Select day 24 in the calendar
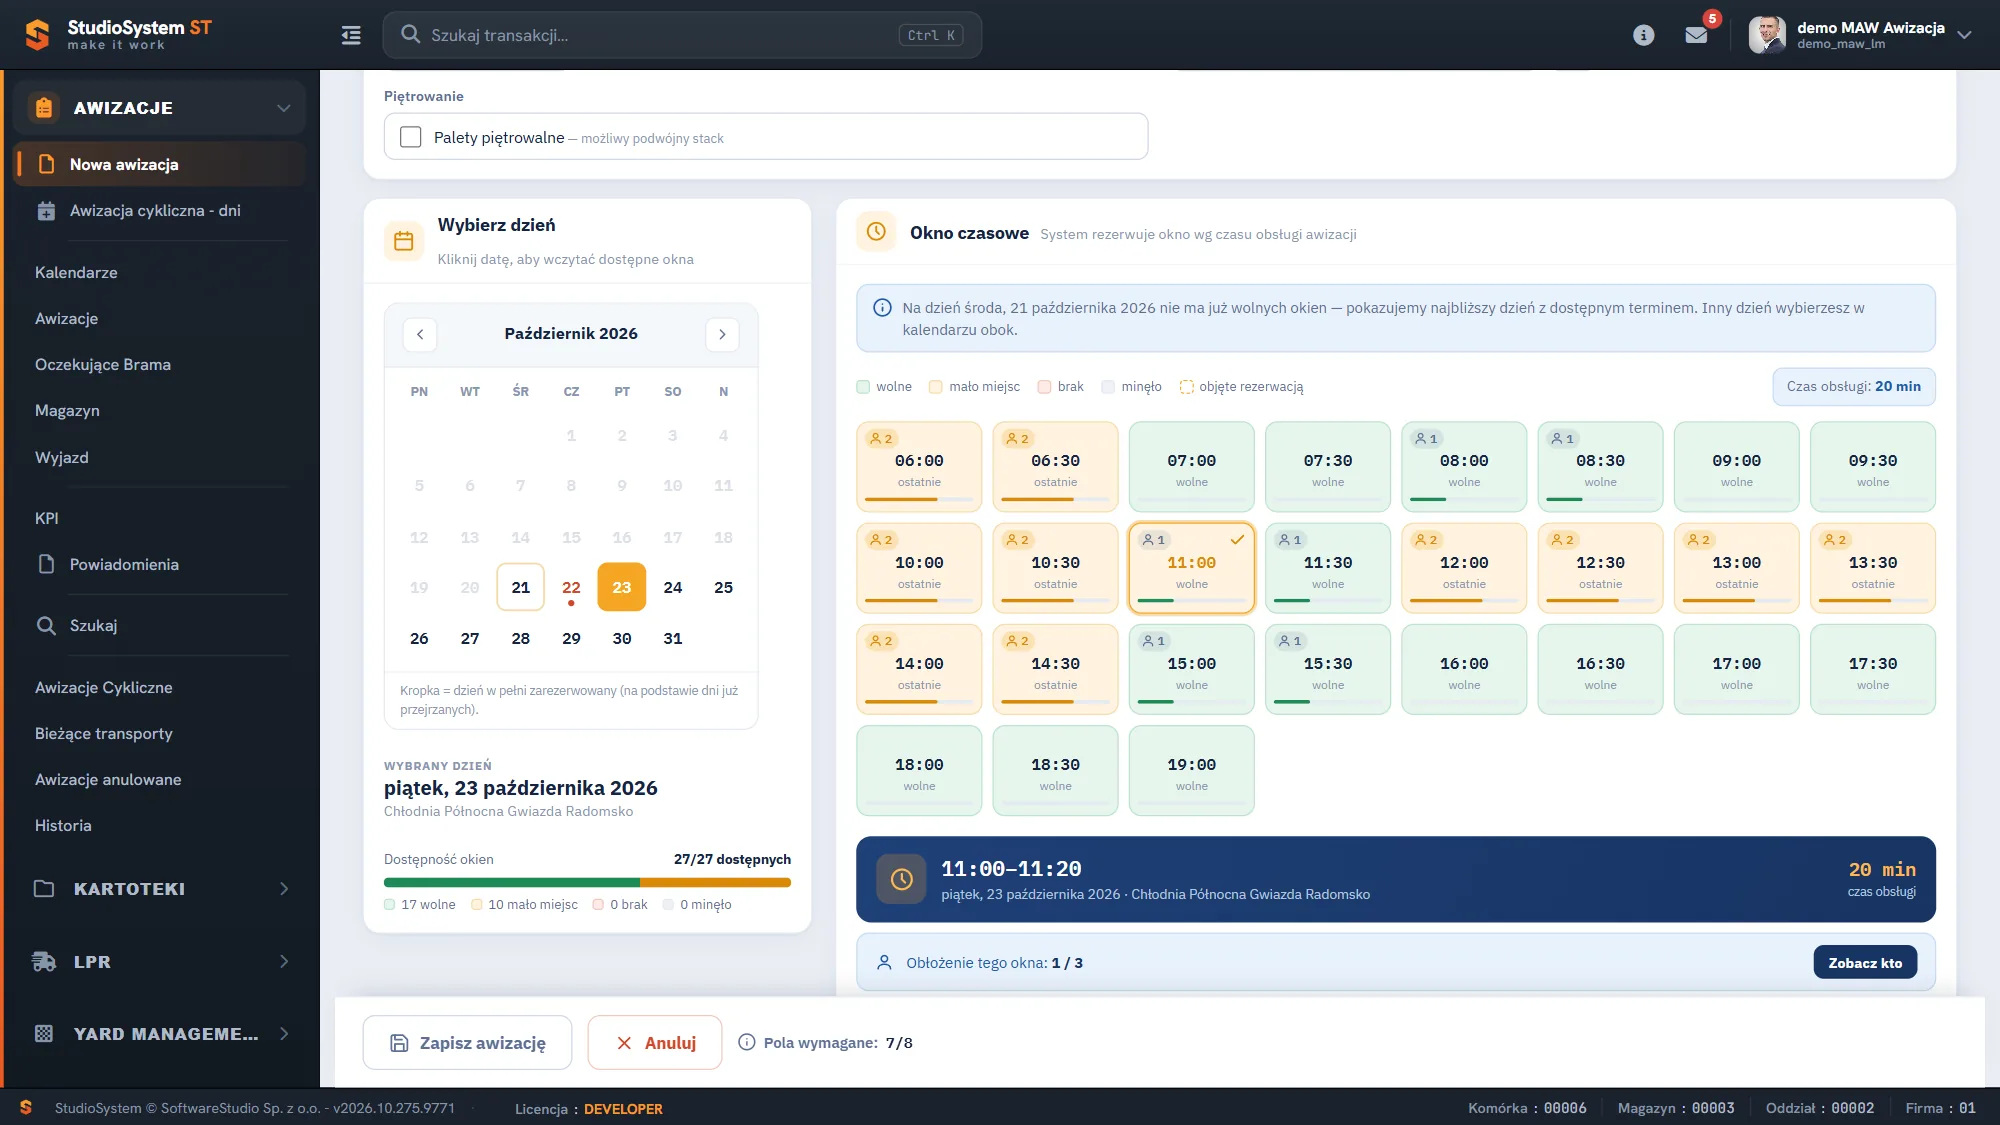This screenshot has height=1125, width=2000. 673,588
